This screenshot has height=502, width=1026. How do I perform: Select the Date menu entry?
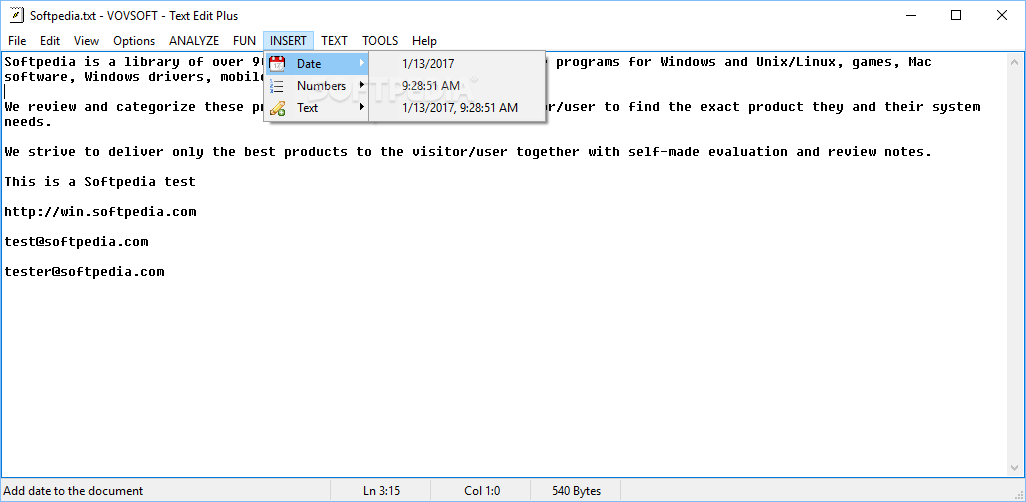317,63
